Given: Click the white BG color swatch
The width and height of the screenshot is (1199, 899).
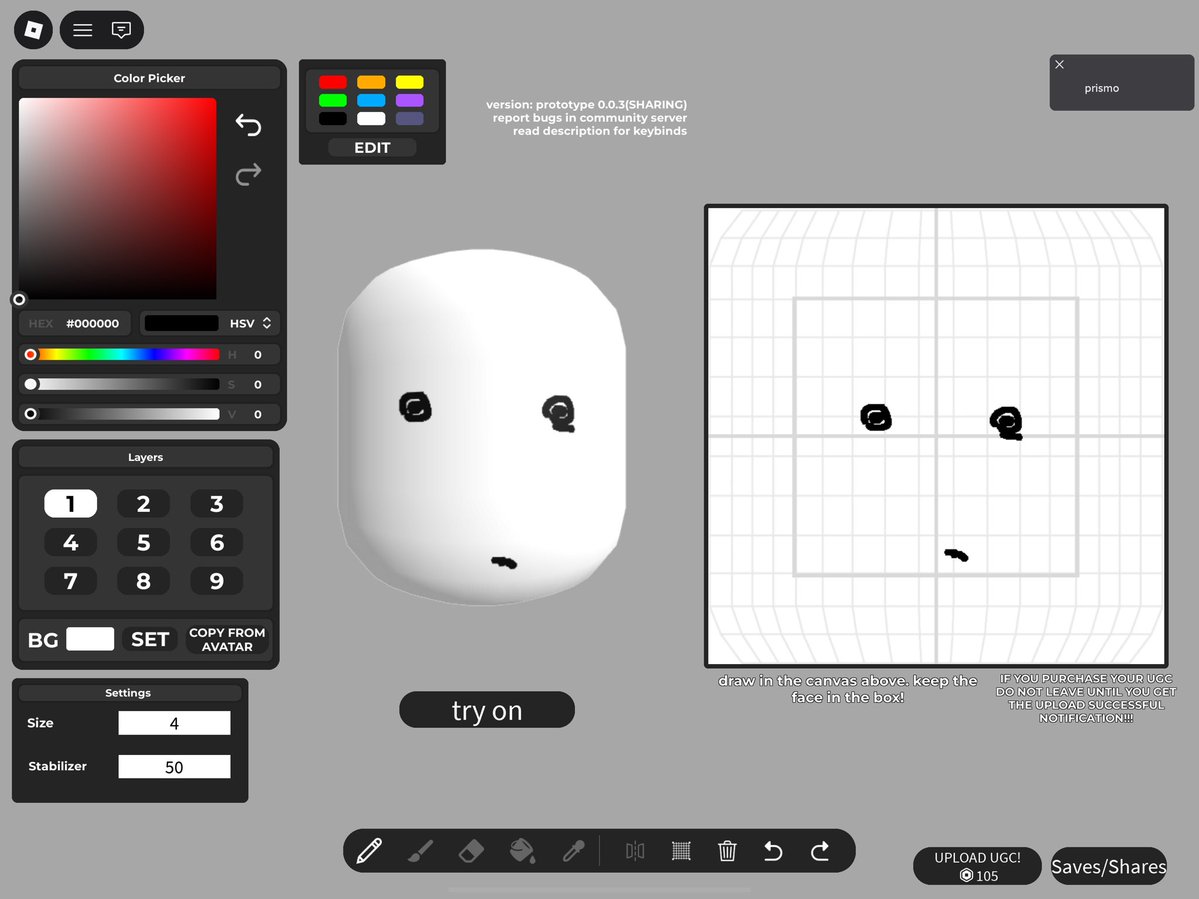Looking at the screenshot, I should coord(90,639).
